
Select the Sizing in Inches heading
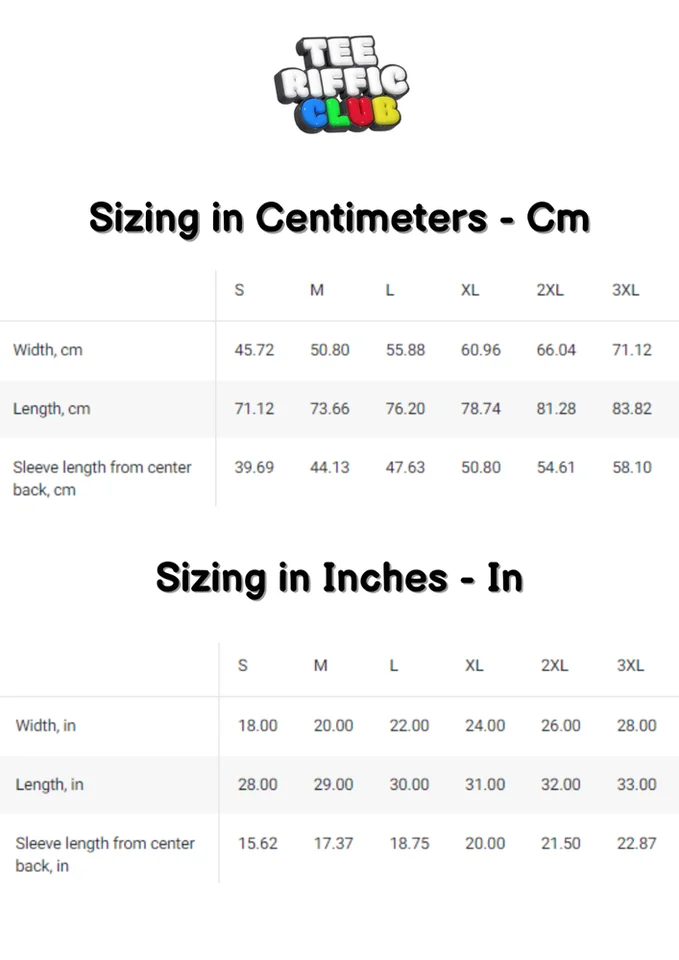[339, 579]
